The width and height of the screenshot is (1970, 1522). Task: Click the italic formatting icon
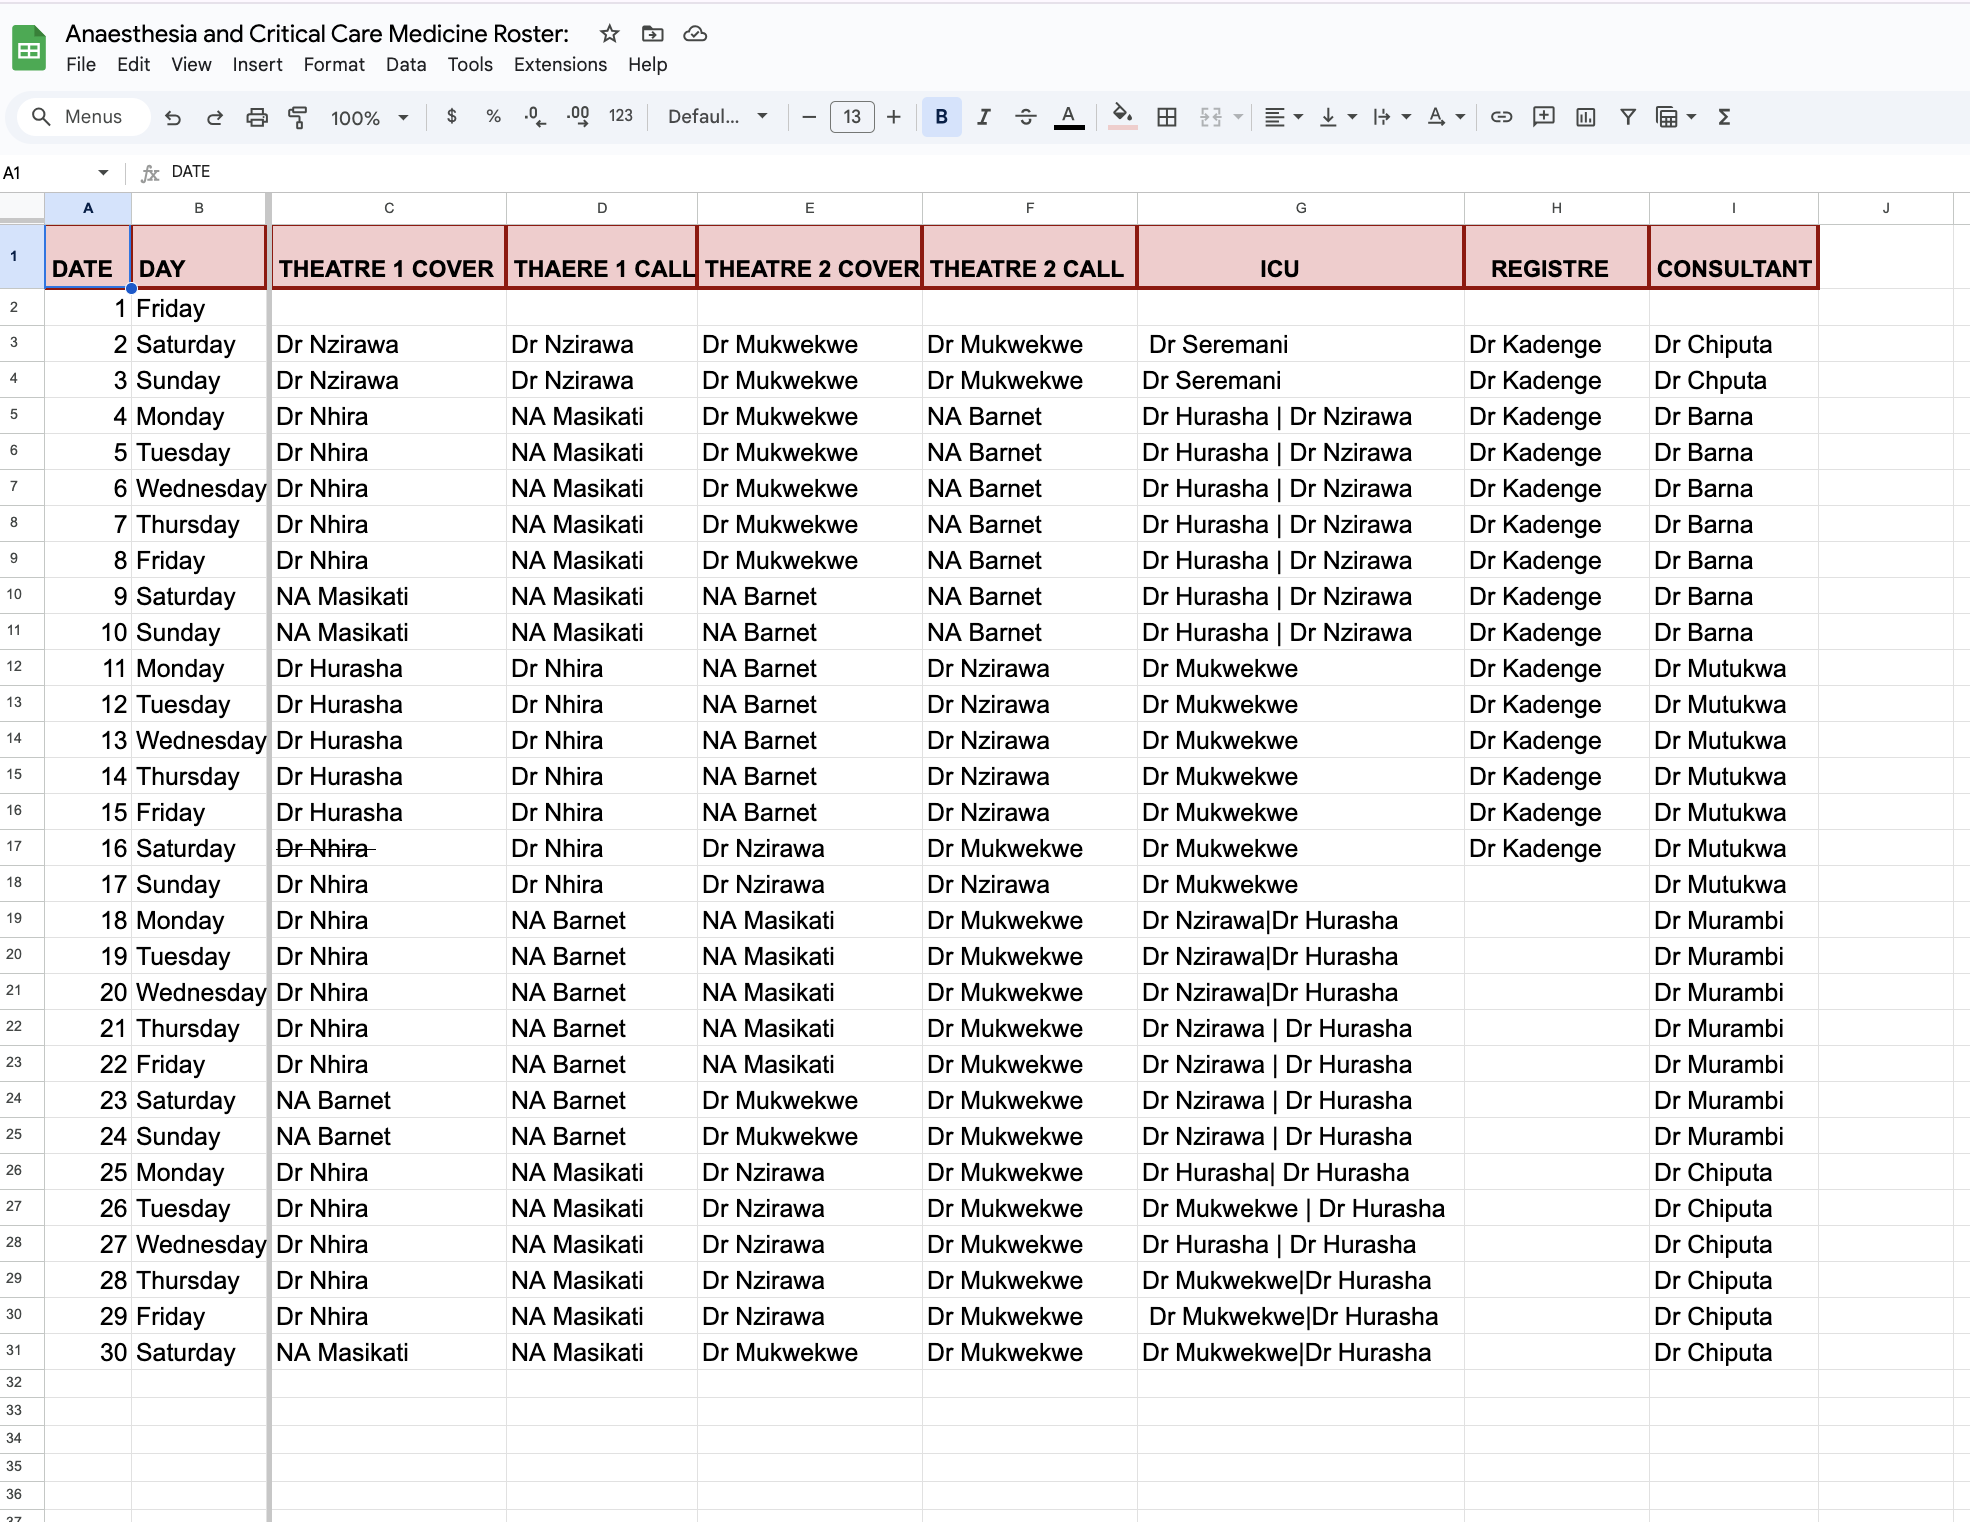(982, 117)
